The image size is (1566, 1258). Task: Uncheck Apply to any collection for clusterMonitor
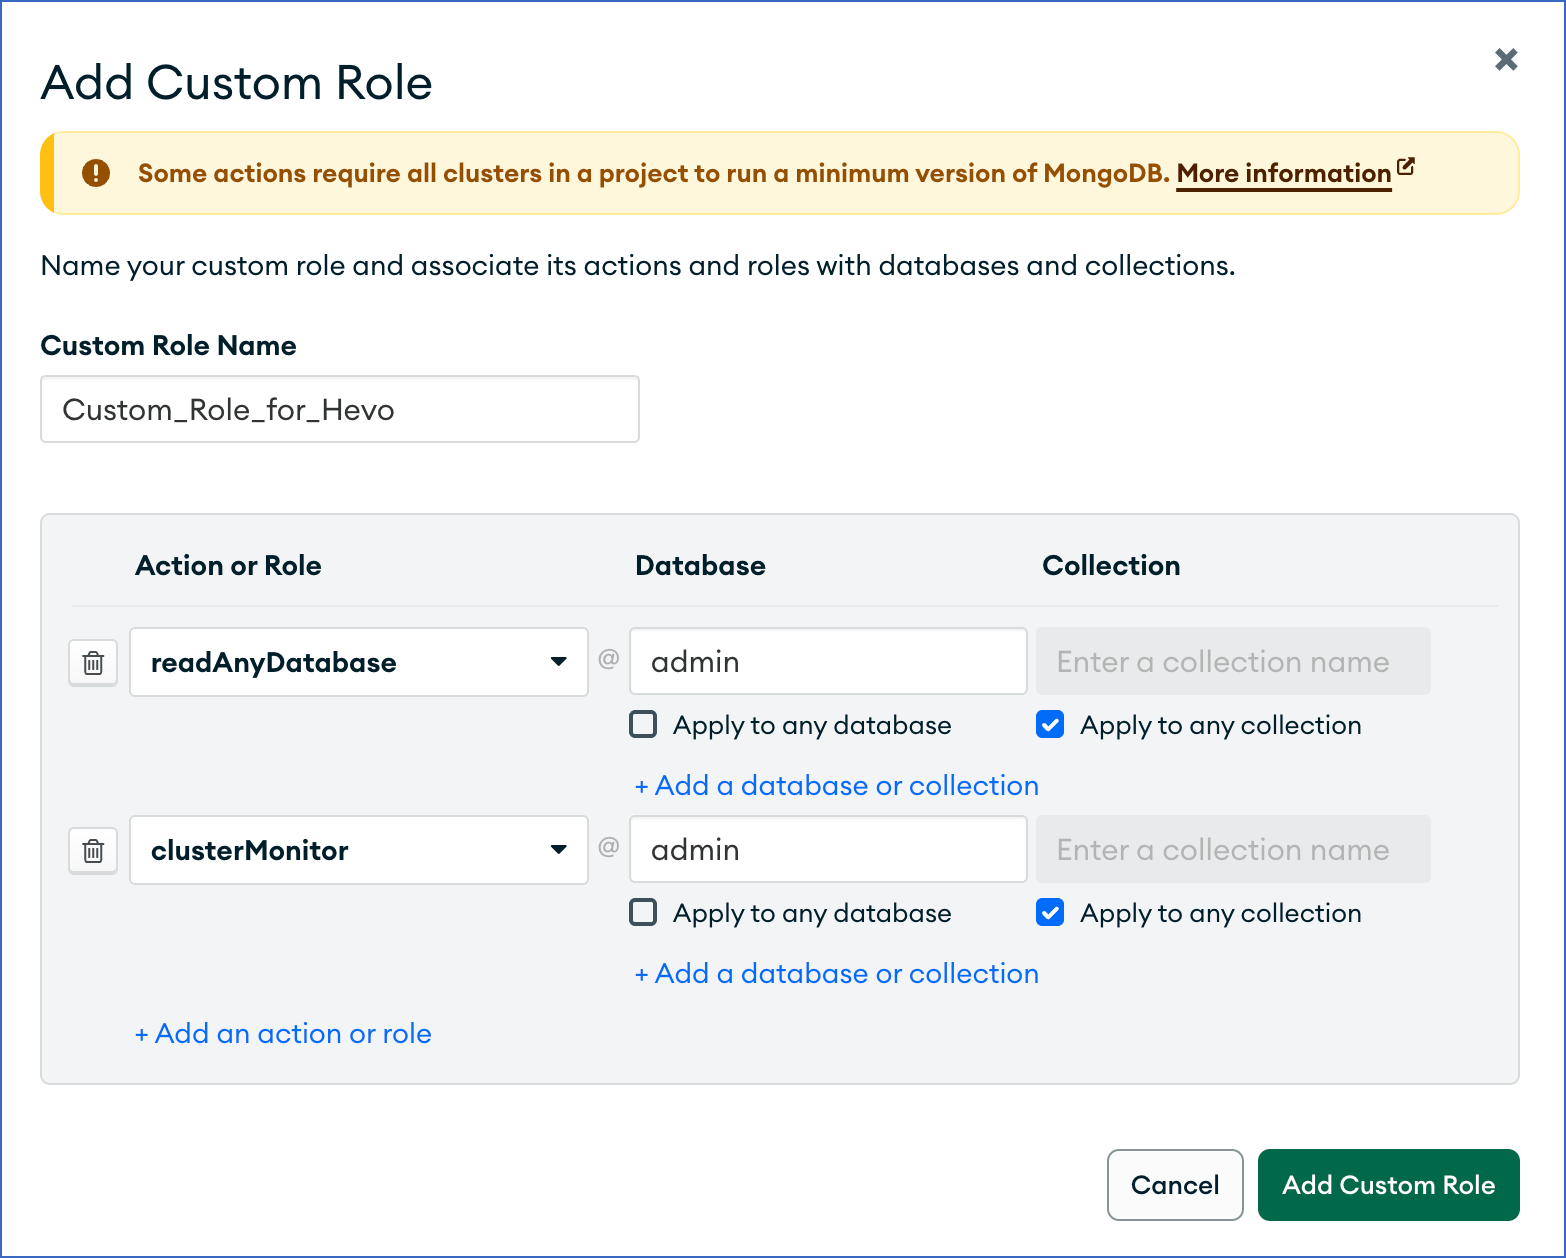(1050, 912)
